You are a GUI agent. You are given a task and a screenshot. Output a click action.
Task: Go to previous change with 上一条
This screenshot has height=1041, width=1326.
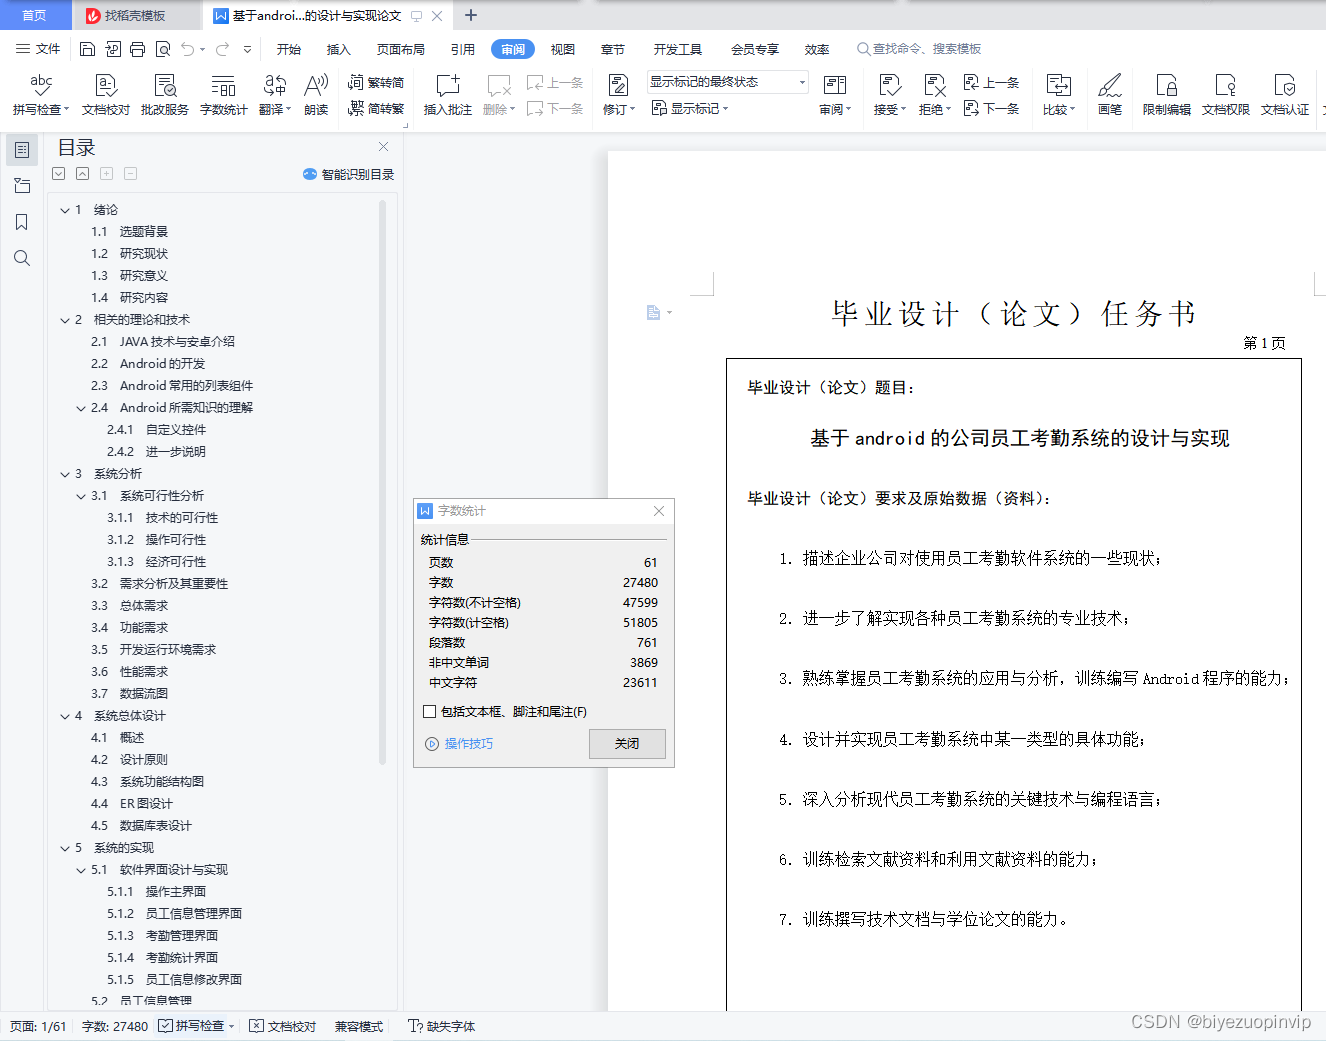point(991,82)
